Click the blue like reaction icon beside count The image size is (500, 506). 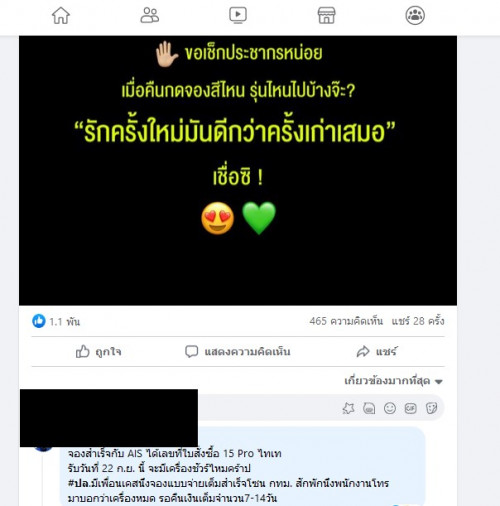[39, 321]
